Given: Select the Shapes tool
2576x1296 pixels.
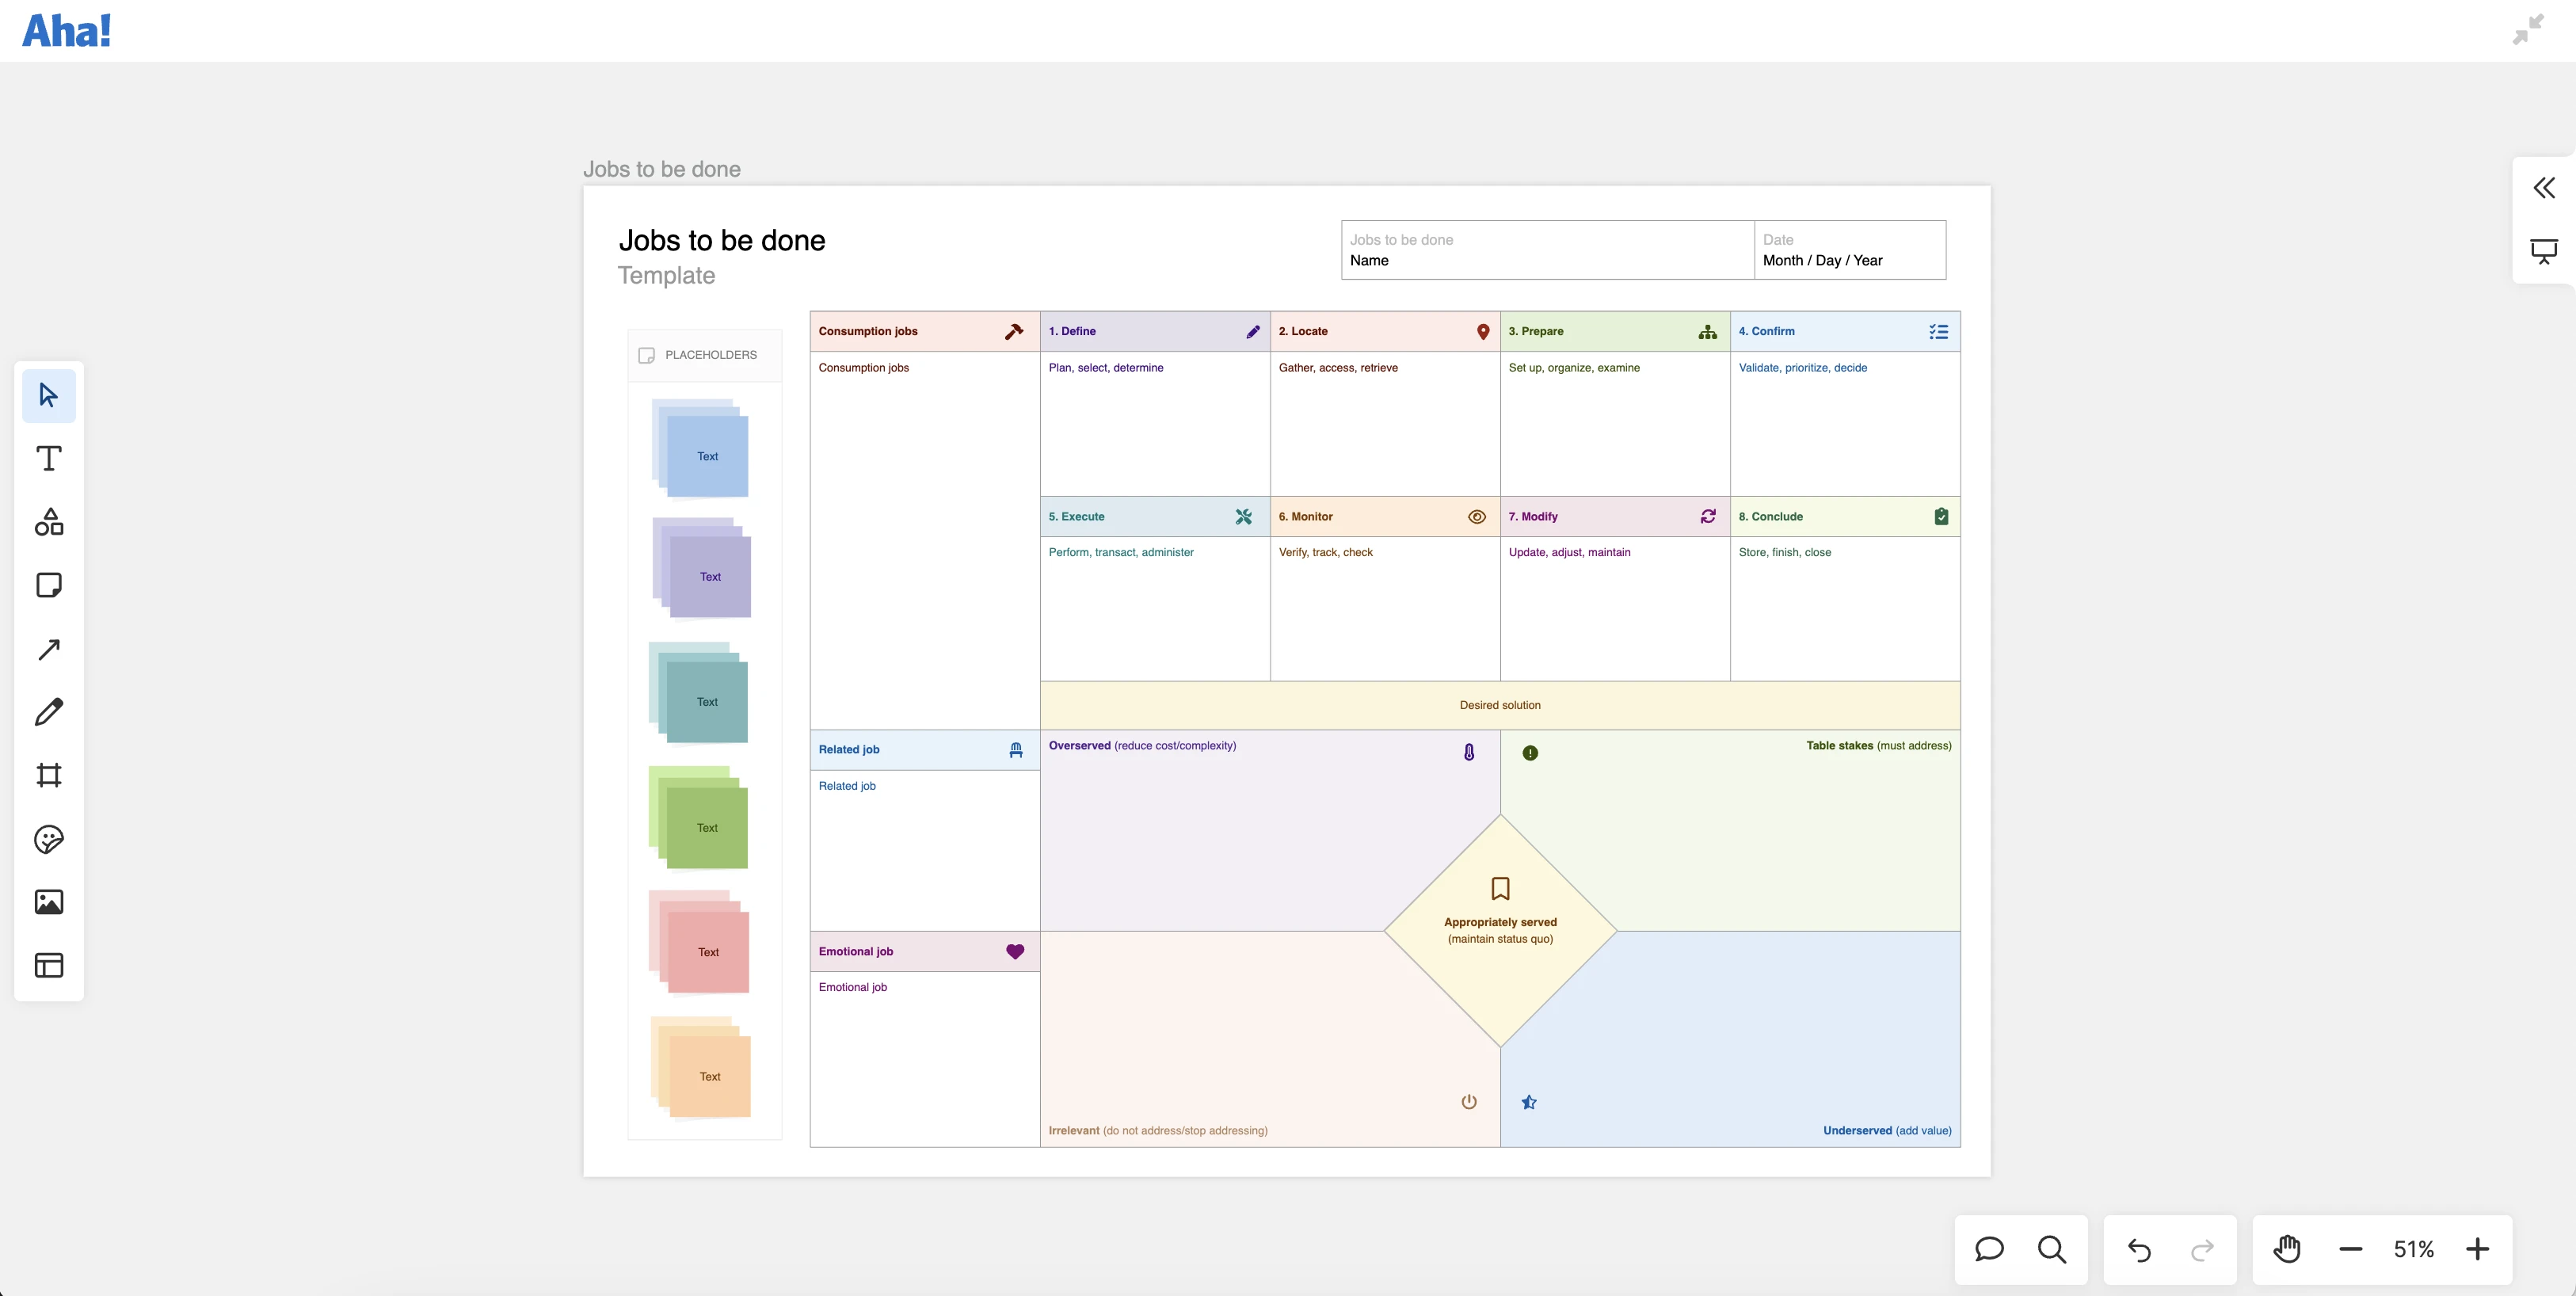Looking at the screenshot, I should tap(48, 522).
